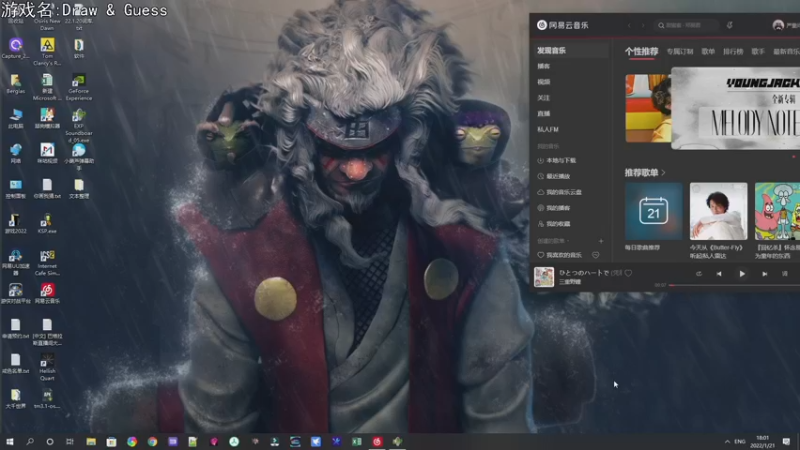Select the Tom Clancy's desktop shortcut
Screen dimensions: 800x450
tap(47, 52)
